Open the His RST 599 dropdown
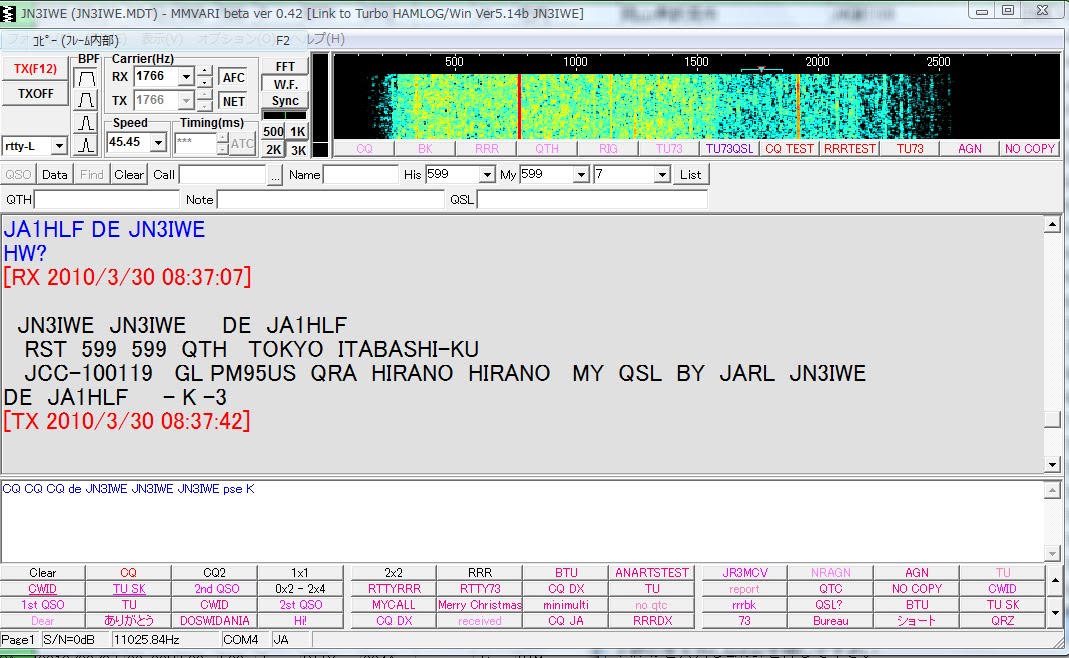Image resolution: width=1069 pixels, height=658 pixels. point(486,175)
